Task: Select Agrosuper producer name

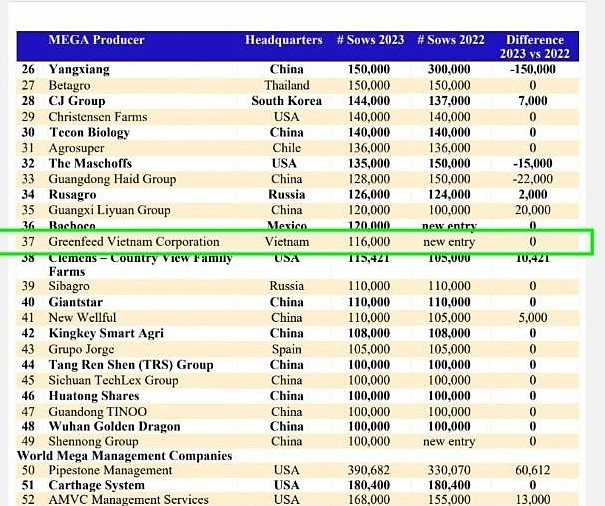Action: tap(76, 148)
